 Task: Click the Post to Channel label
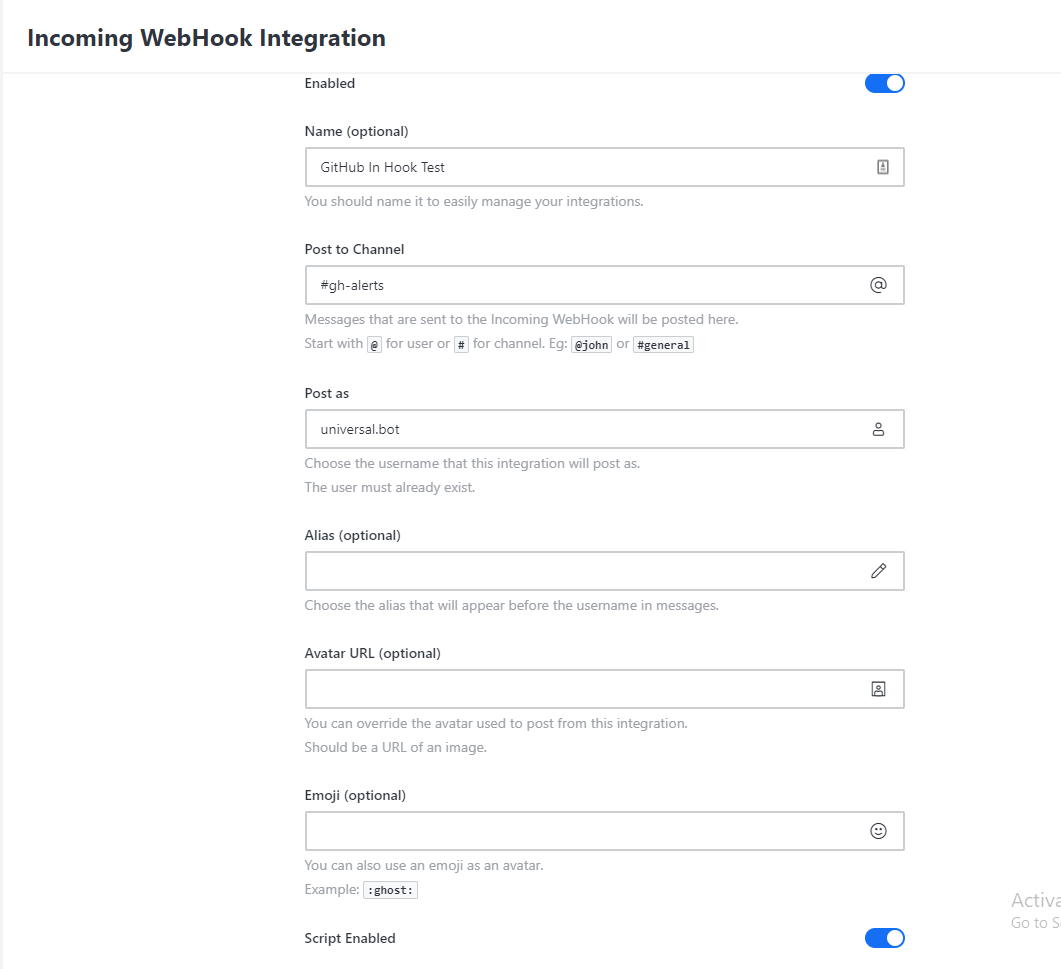354,249
